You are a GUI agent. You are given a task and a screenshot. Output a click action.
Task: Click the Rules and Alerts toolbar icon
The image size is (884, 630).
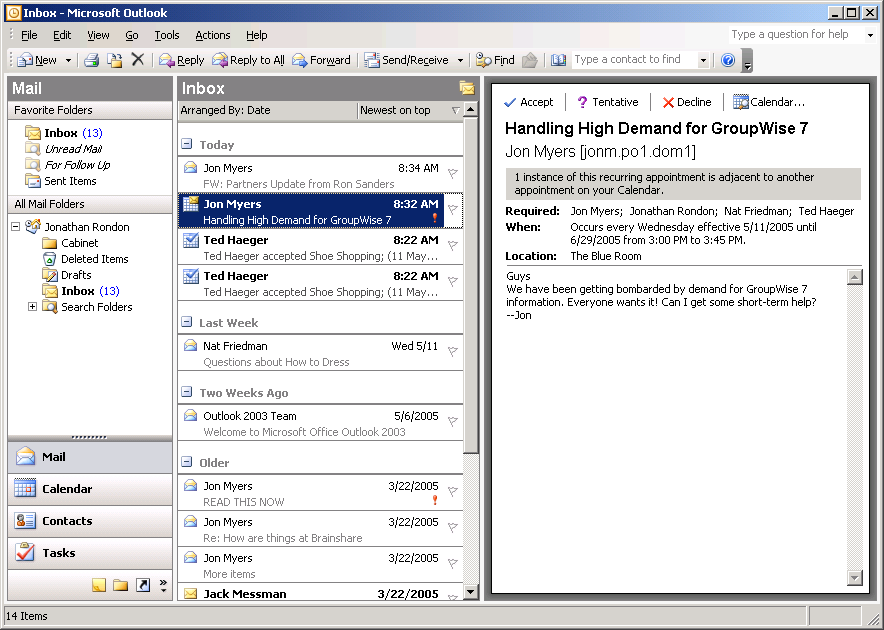[529, 60]
